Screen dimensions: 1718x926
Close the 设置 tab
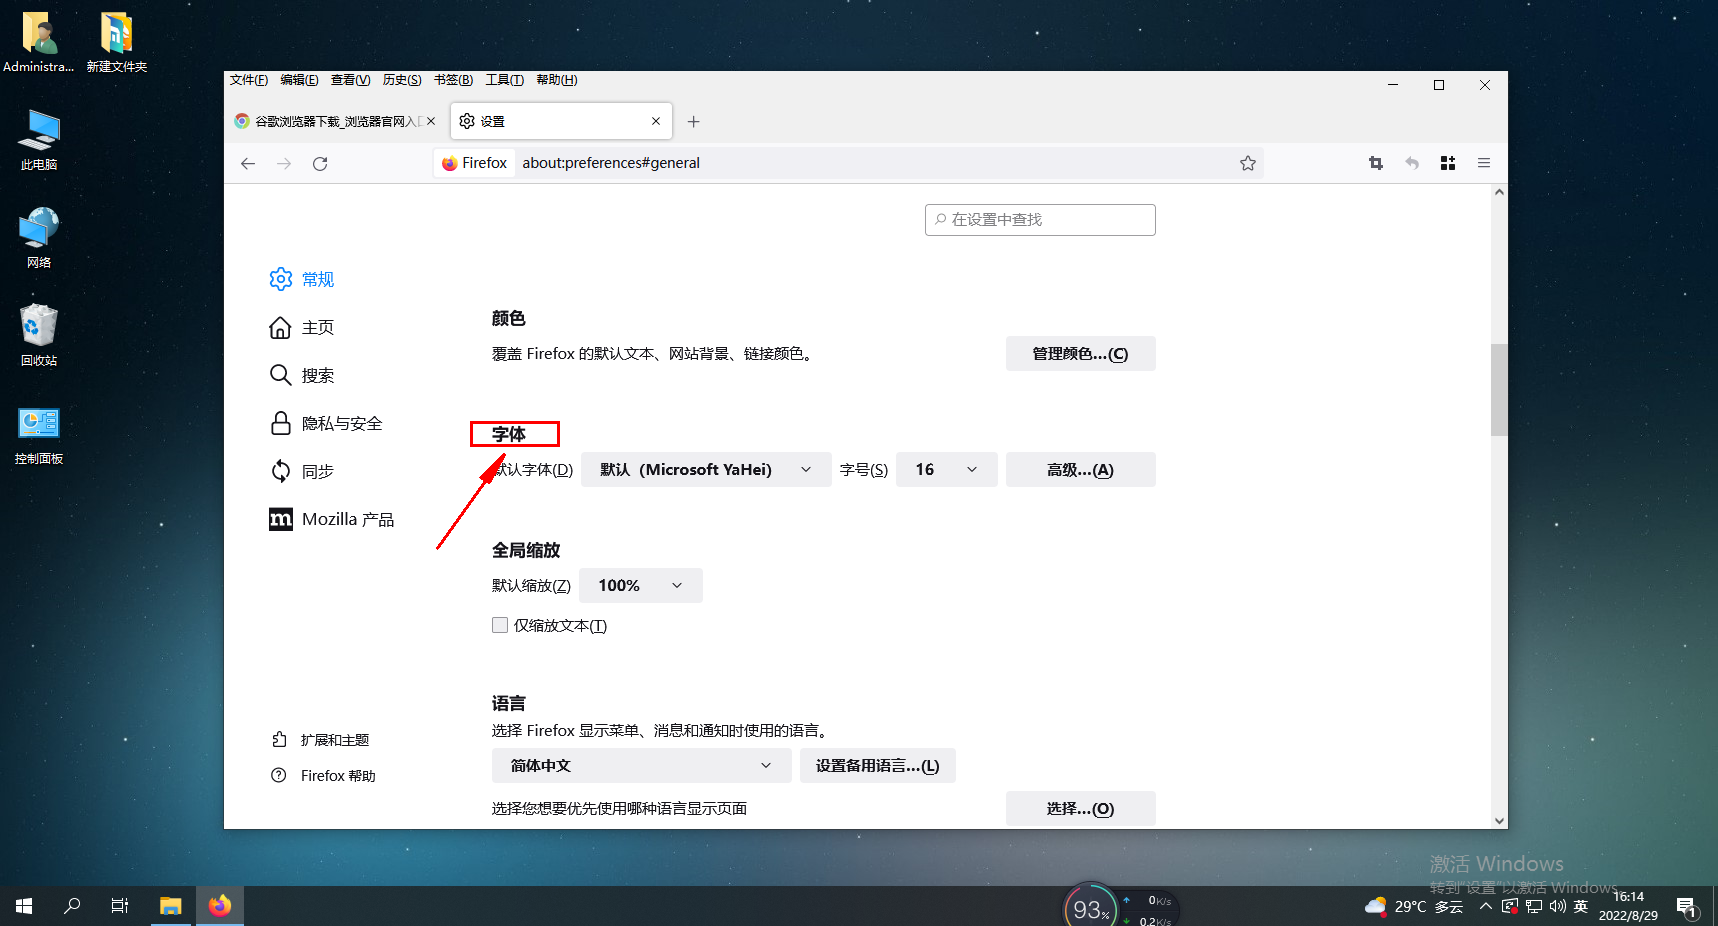click(x=656, y=121)
